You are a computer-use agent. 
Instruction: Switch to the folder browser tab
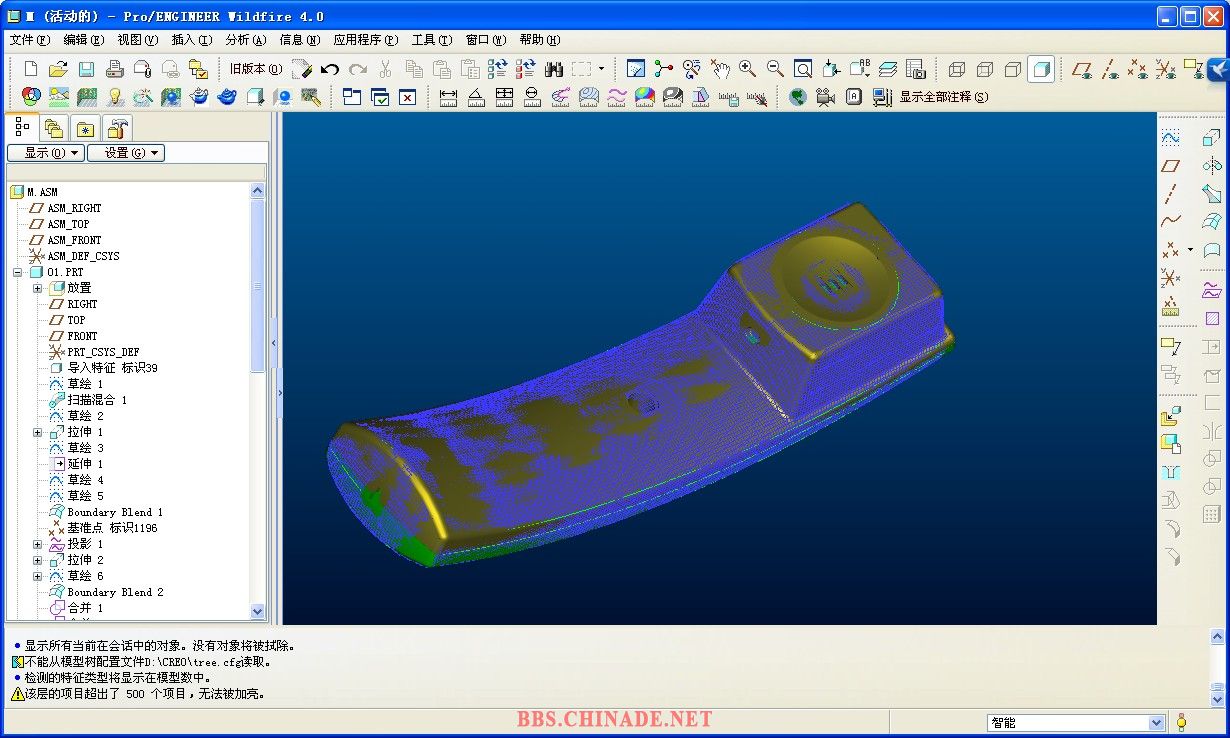(54, 128)
